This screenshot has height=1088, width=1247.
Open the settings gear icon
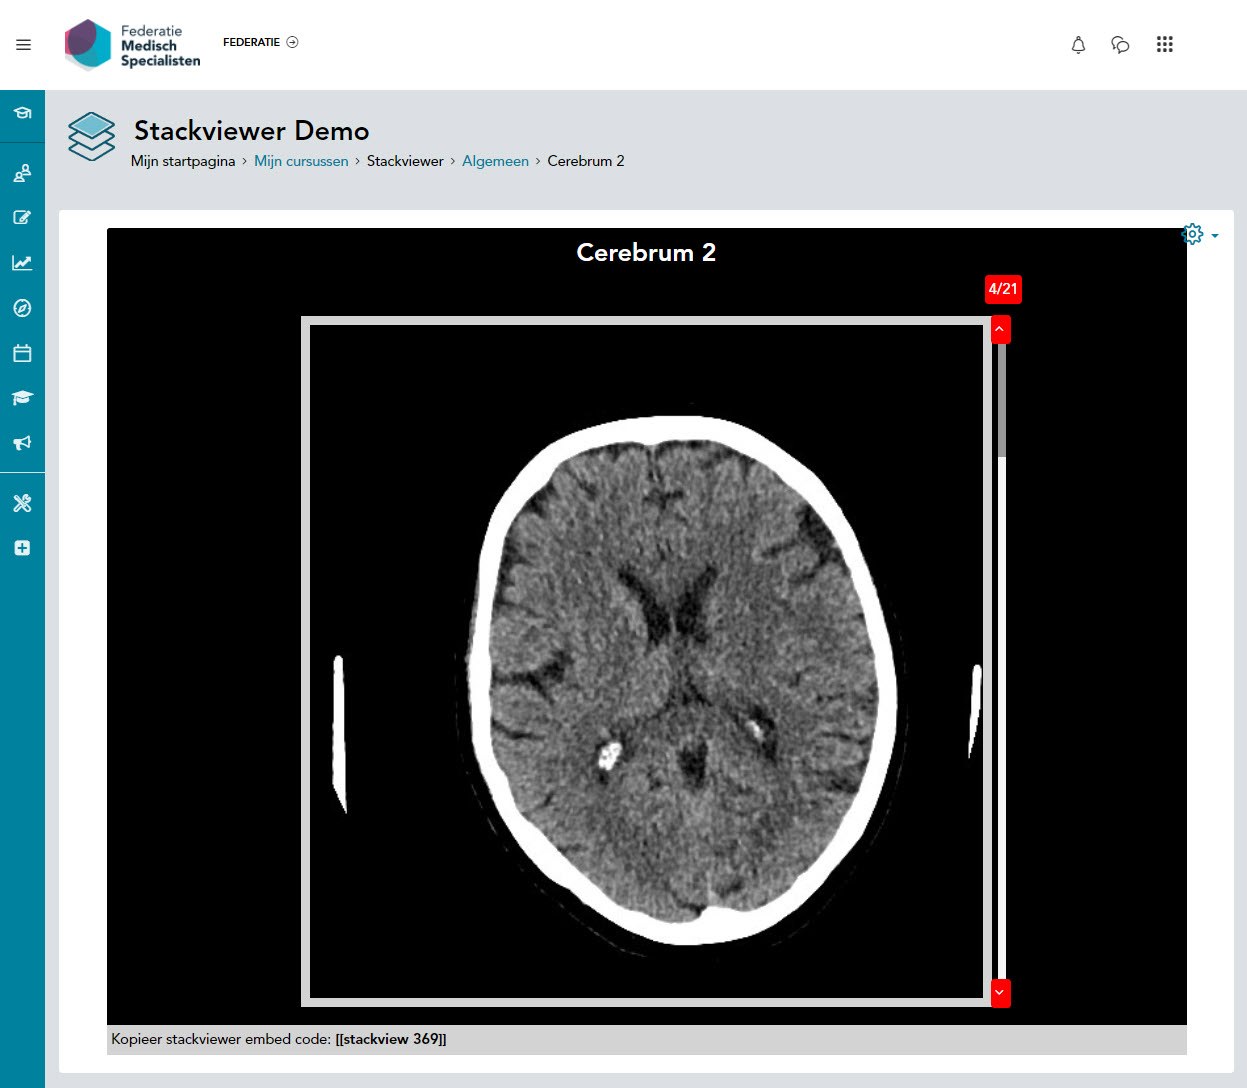(1193, 234)
